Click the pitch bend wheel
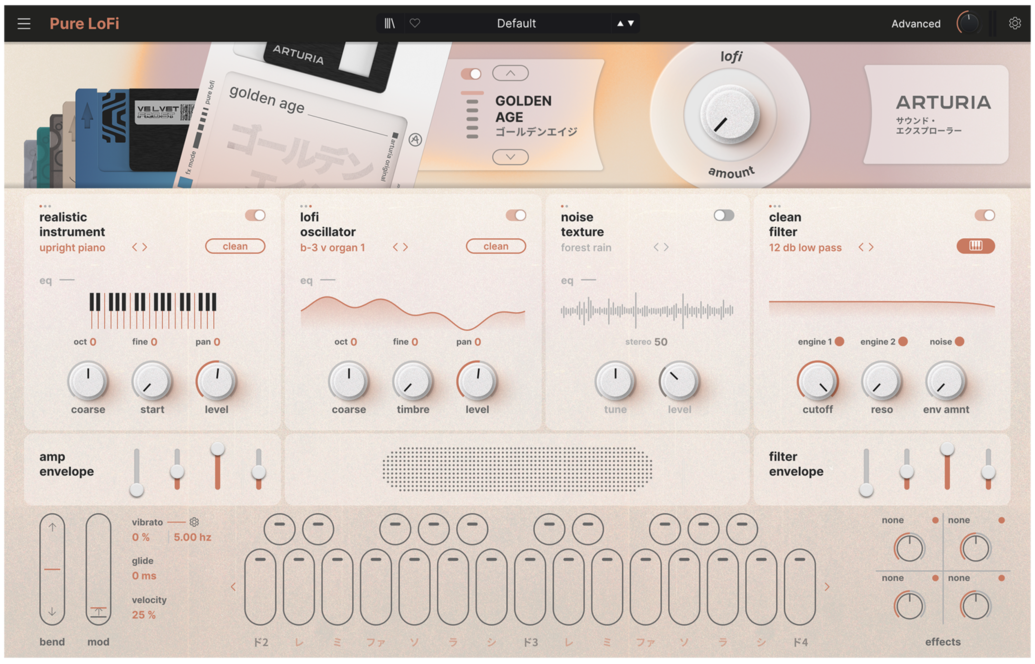The image size is (1035, 664). coord(52,569)
